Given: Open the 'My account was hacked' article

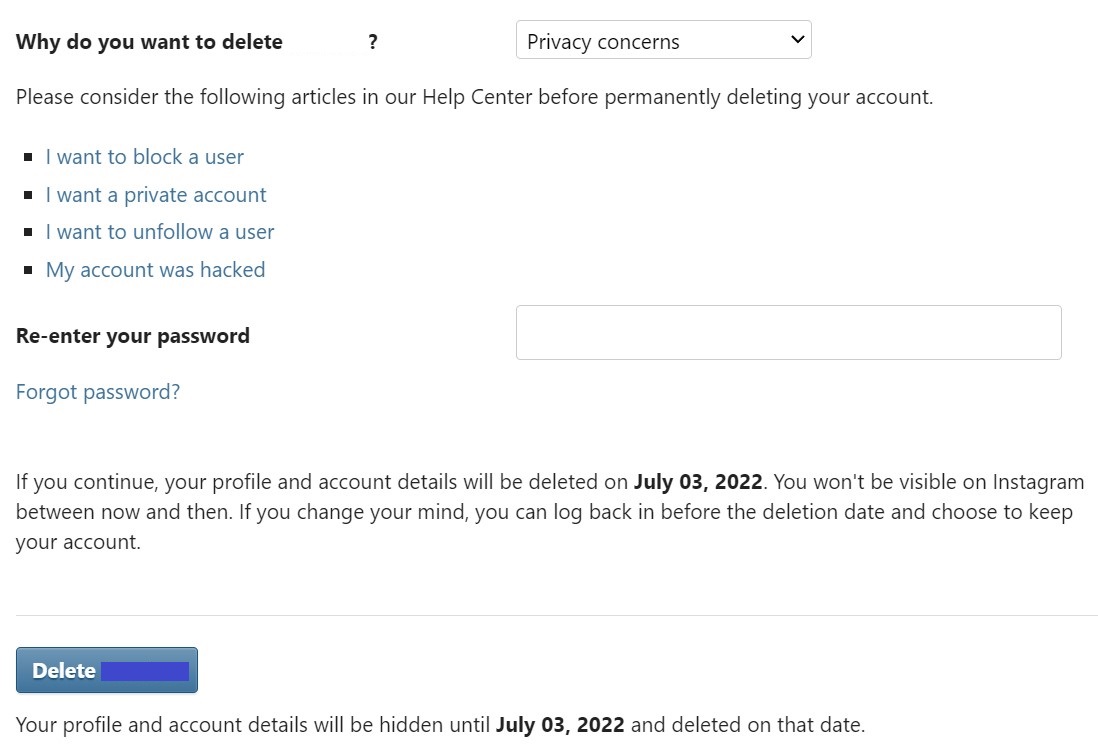Looking at the screenshot, I should tap(156, 270).
